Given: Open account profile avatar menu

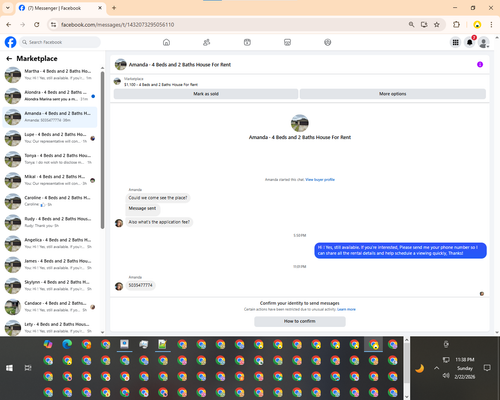Looking at the screenshot, I should 484,42.
